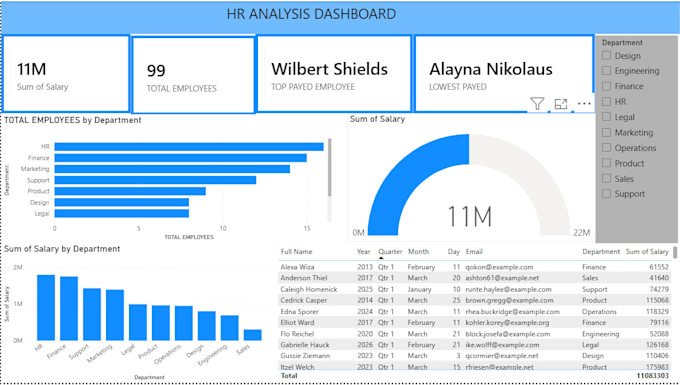This screenshot has width=680, height=385.
Task: Tick the Engineering department checkbox
Action: [606, 71]
